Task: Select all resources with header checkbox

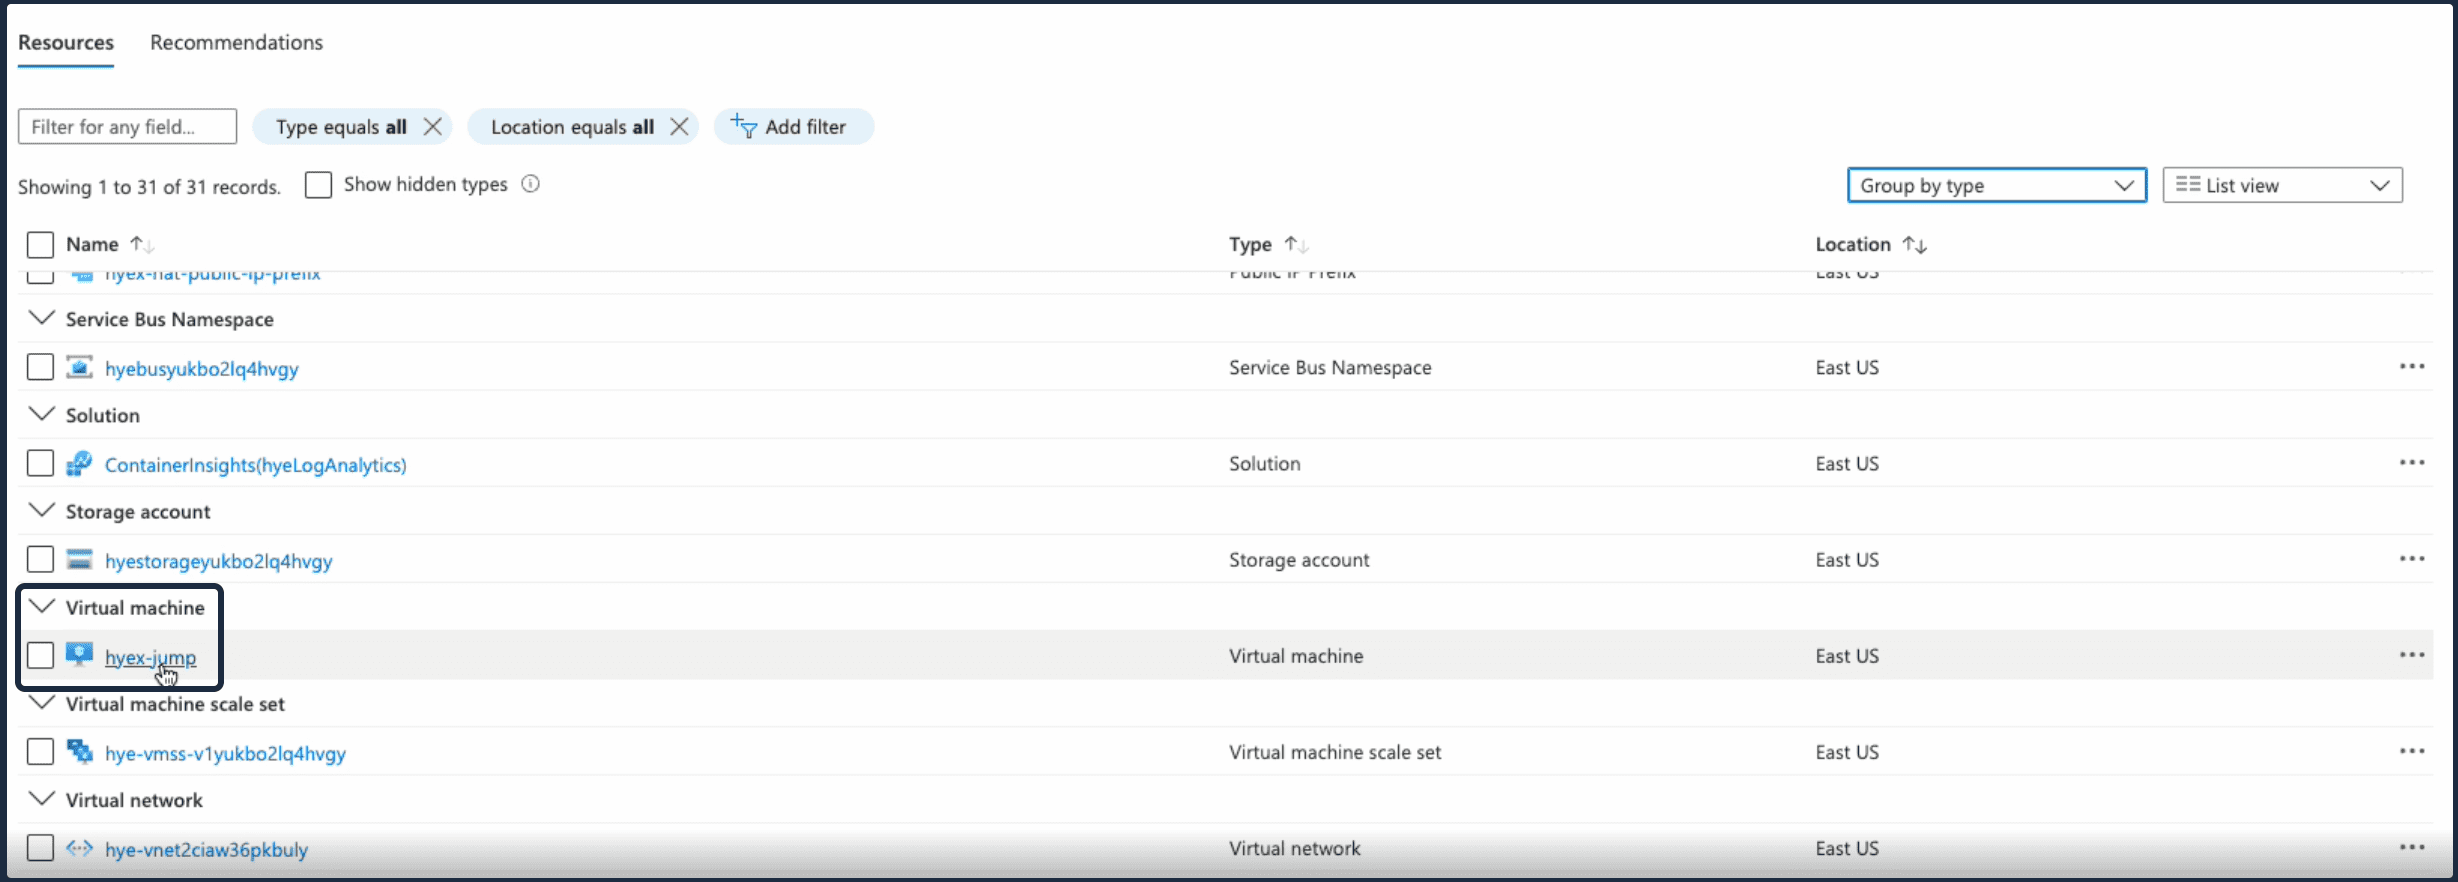Action: click(x=40, y=245)
